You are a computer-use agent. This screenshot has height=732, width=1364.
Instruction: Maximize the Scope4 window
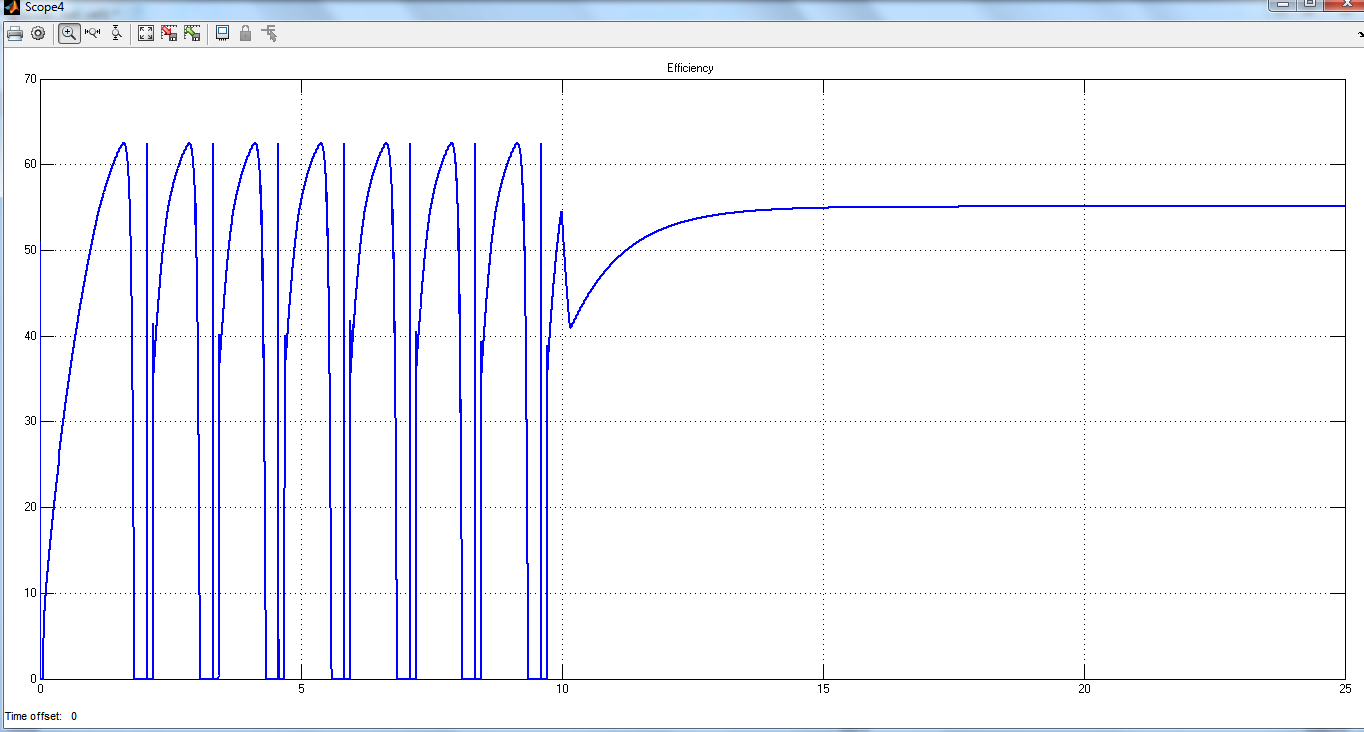(x=1310, y=4)
